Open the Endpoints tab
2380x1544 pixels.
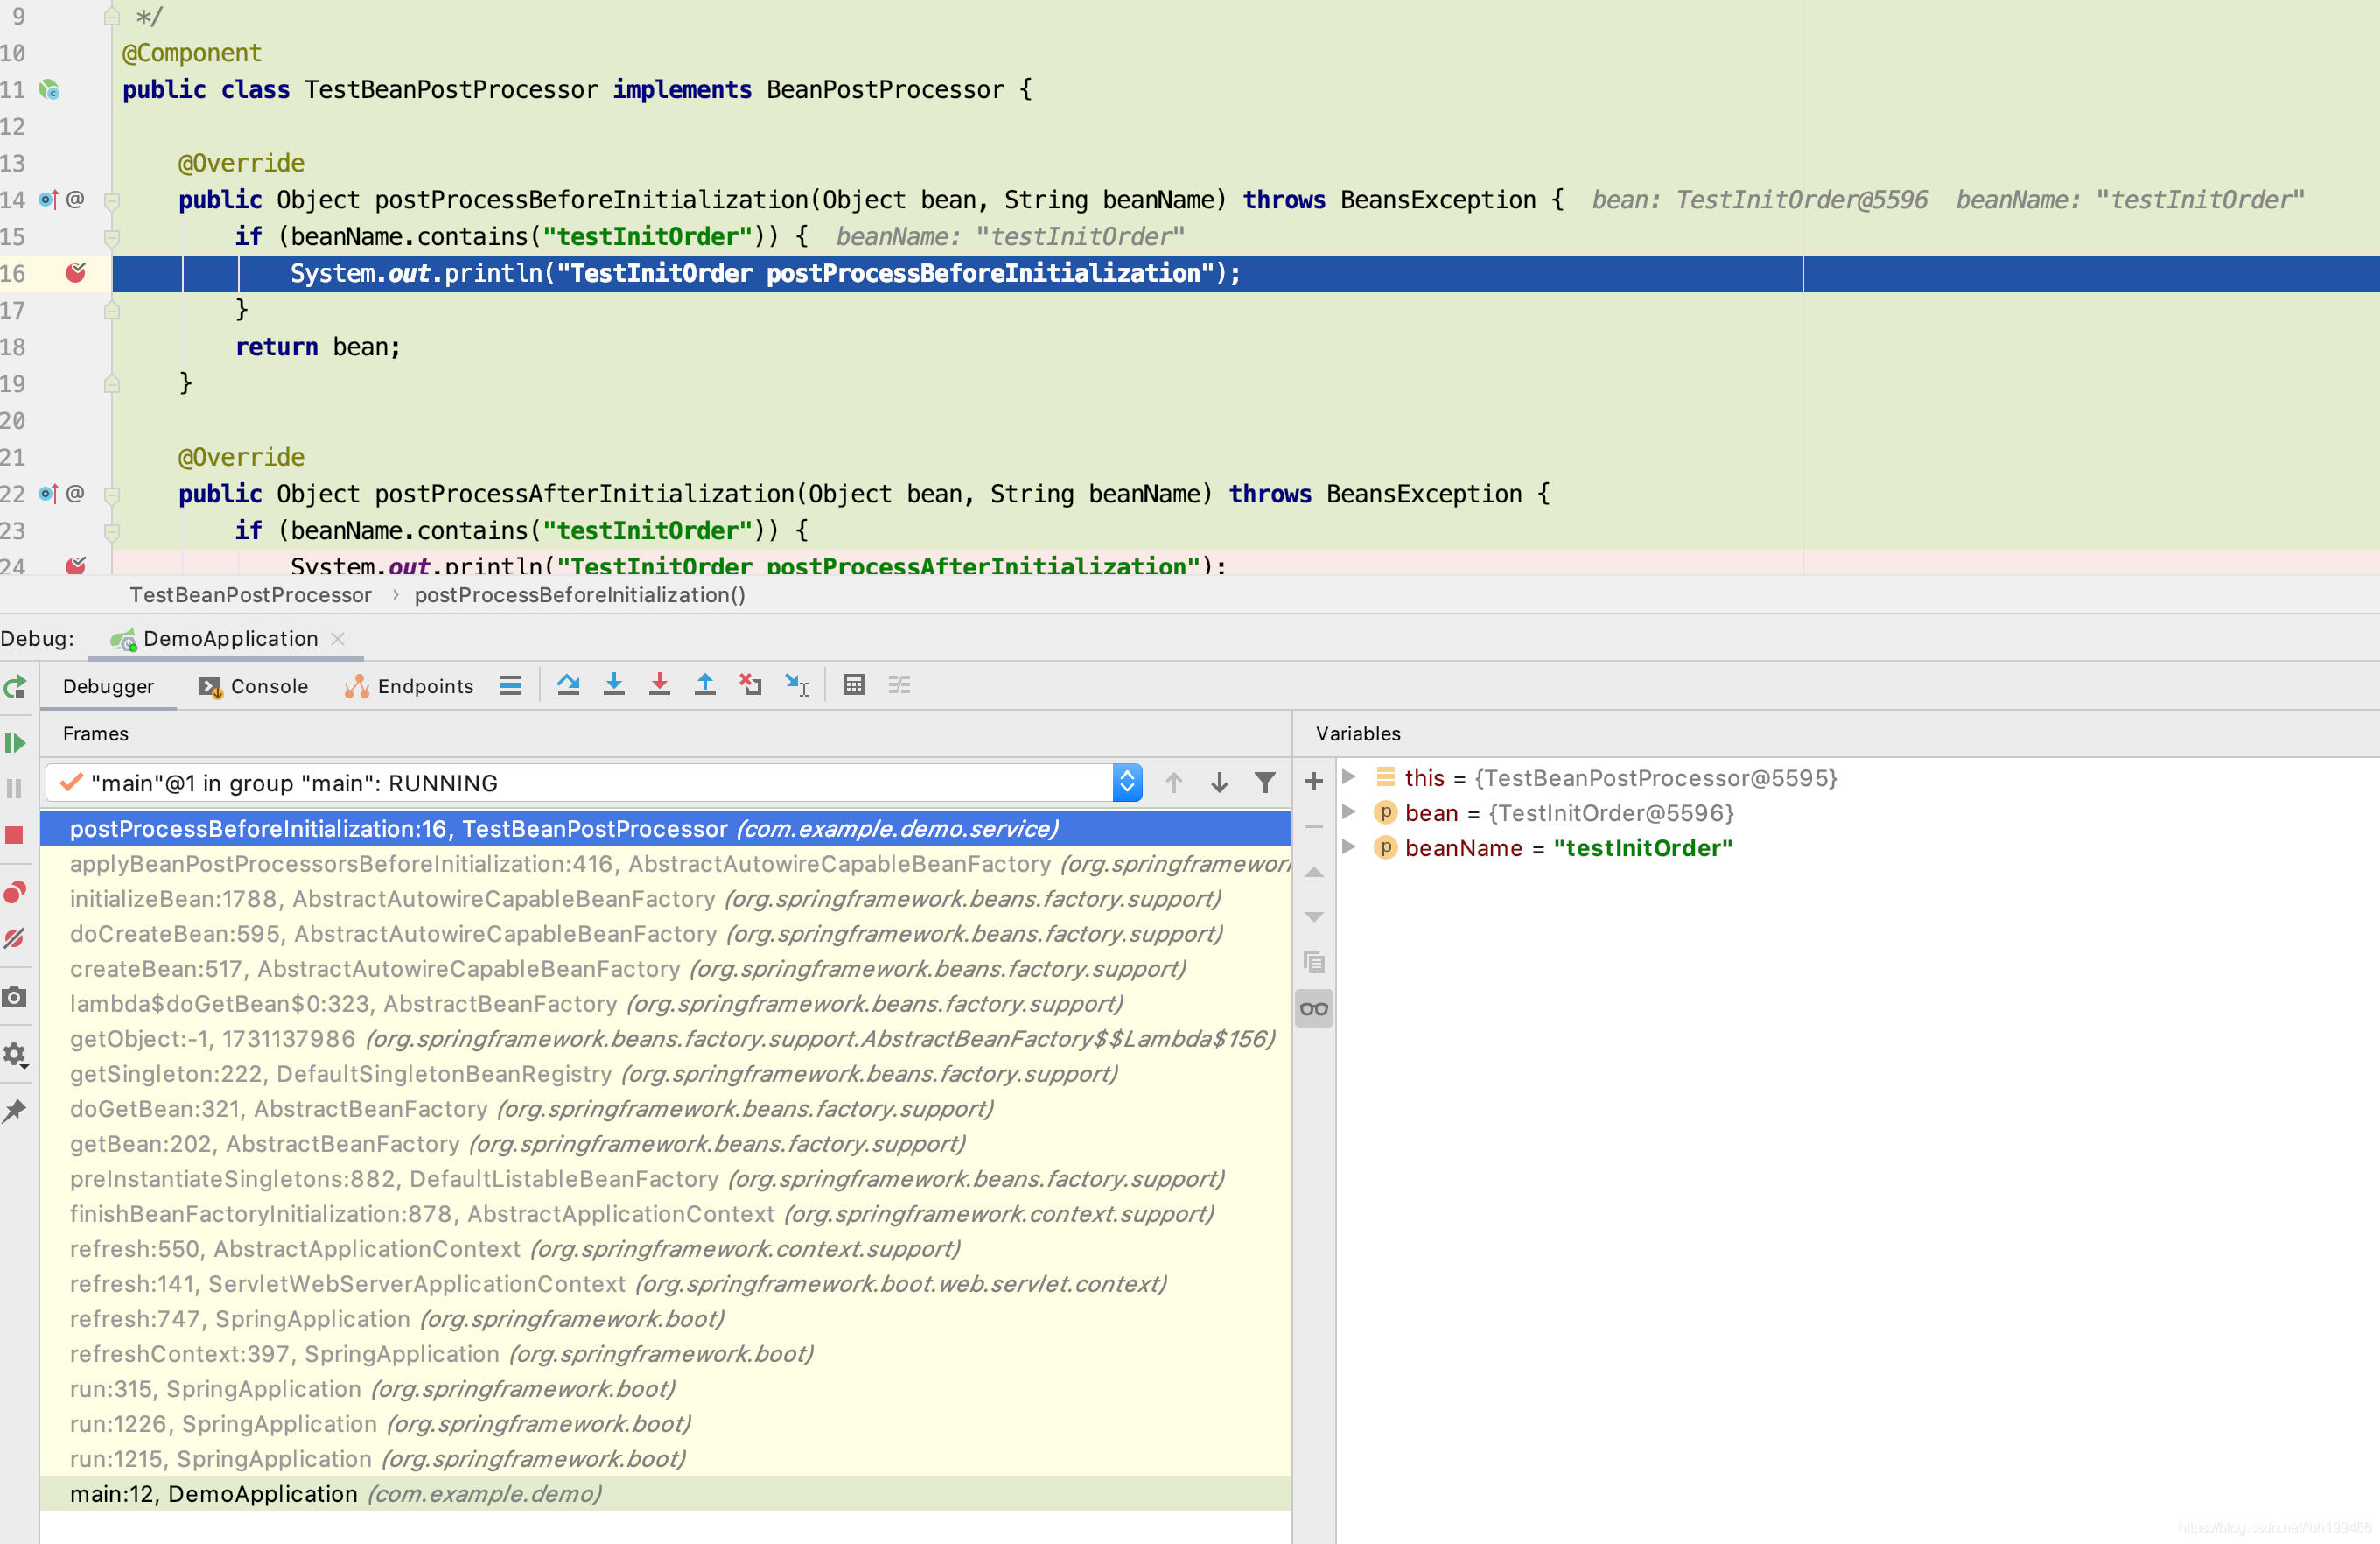(424, 686)
